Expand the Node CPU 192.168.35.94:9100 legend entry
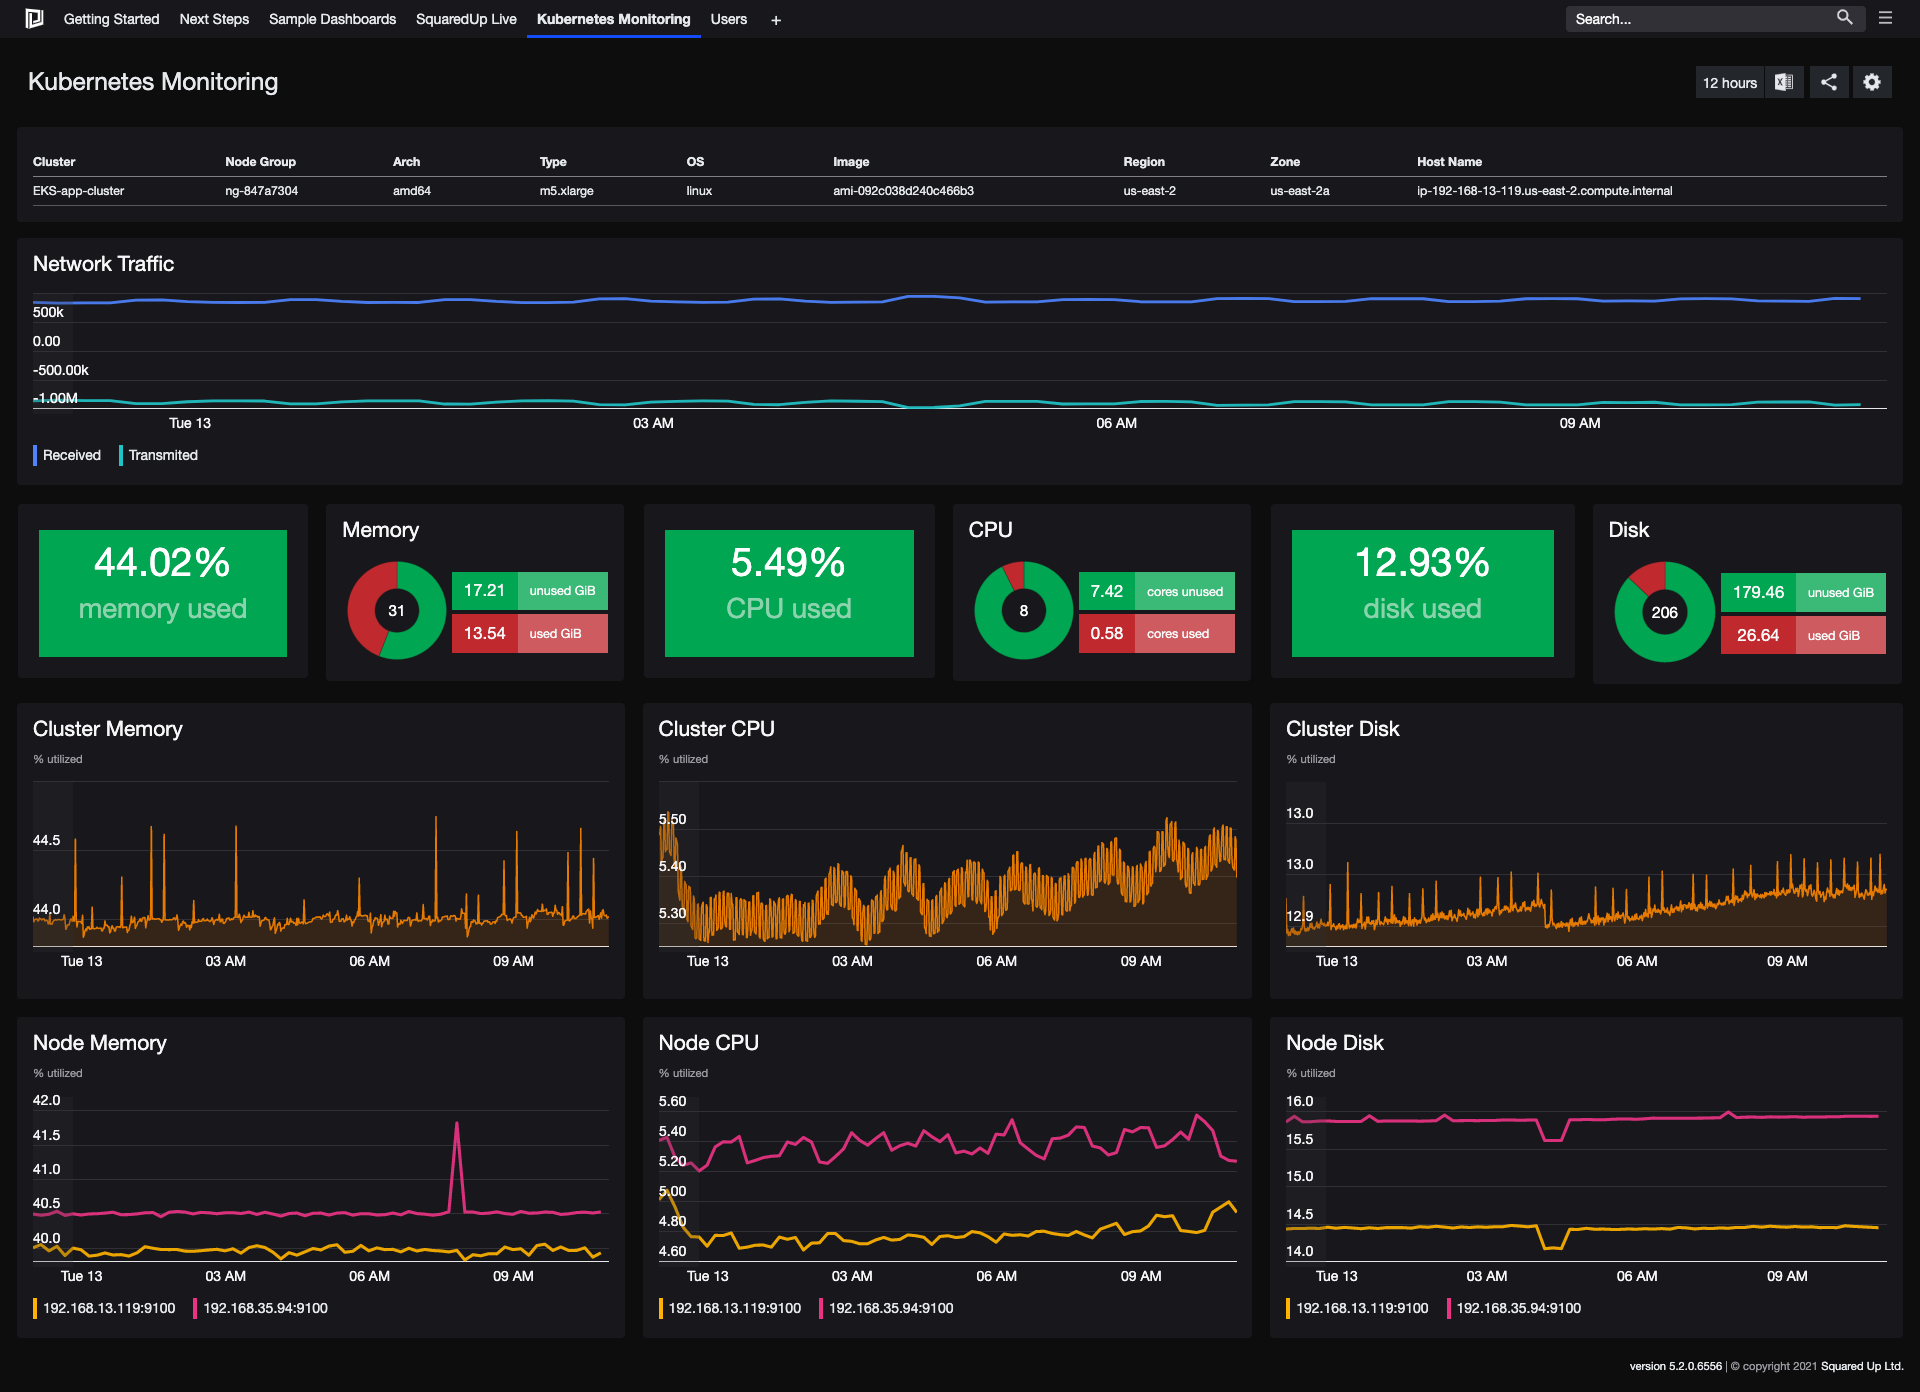This screenshot has height=1392, width=1920. coord(888,1307)
